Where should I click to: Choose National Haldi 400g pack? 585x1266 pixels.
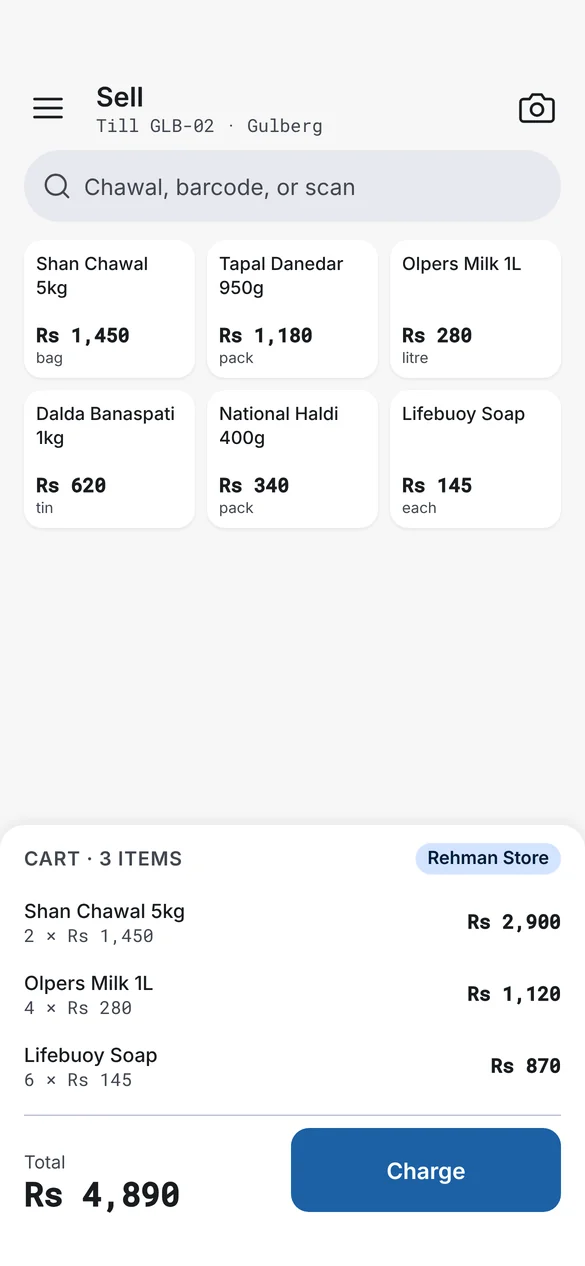click(x=292, y=459)
